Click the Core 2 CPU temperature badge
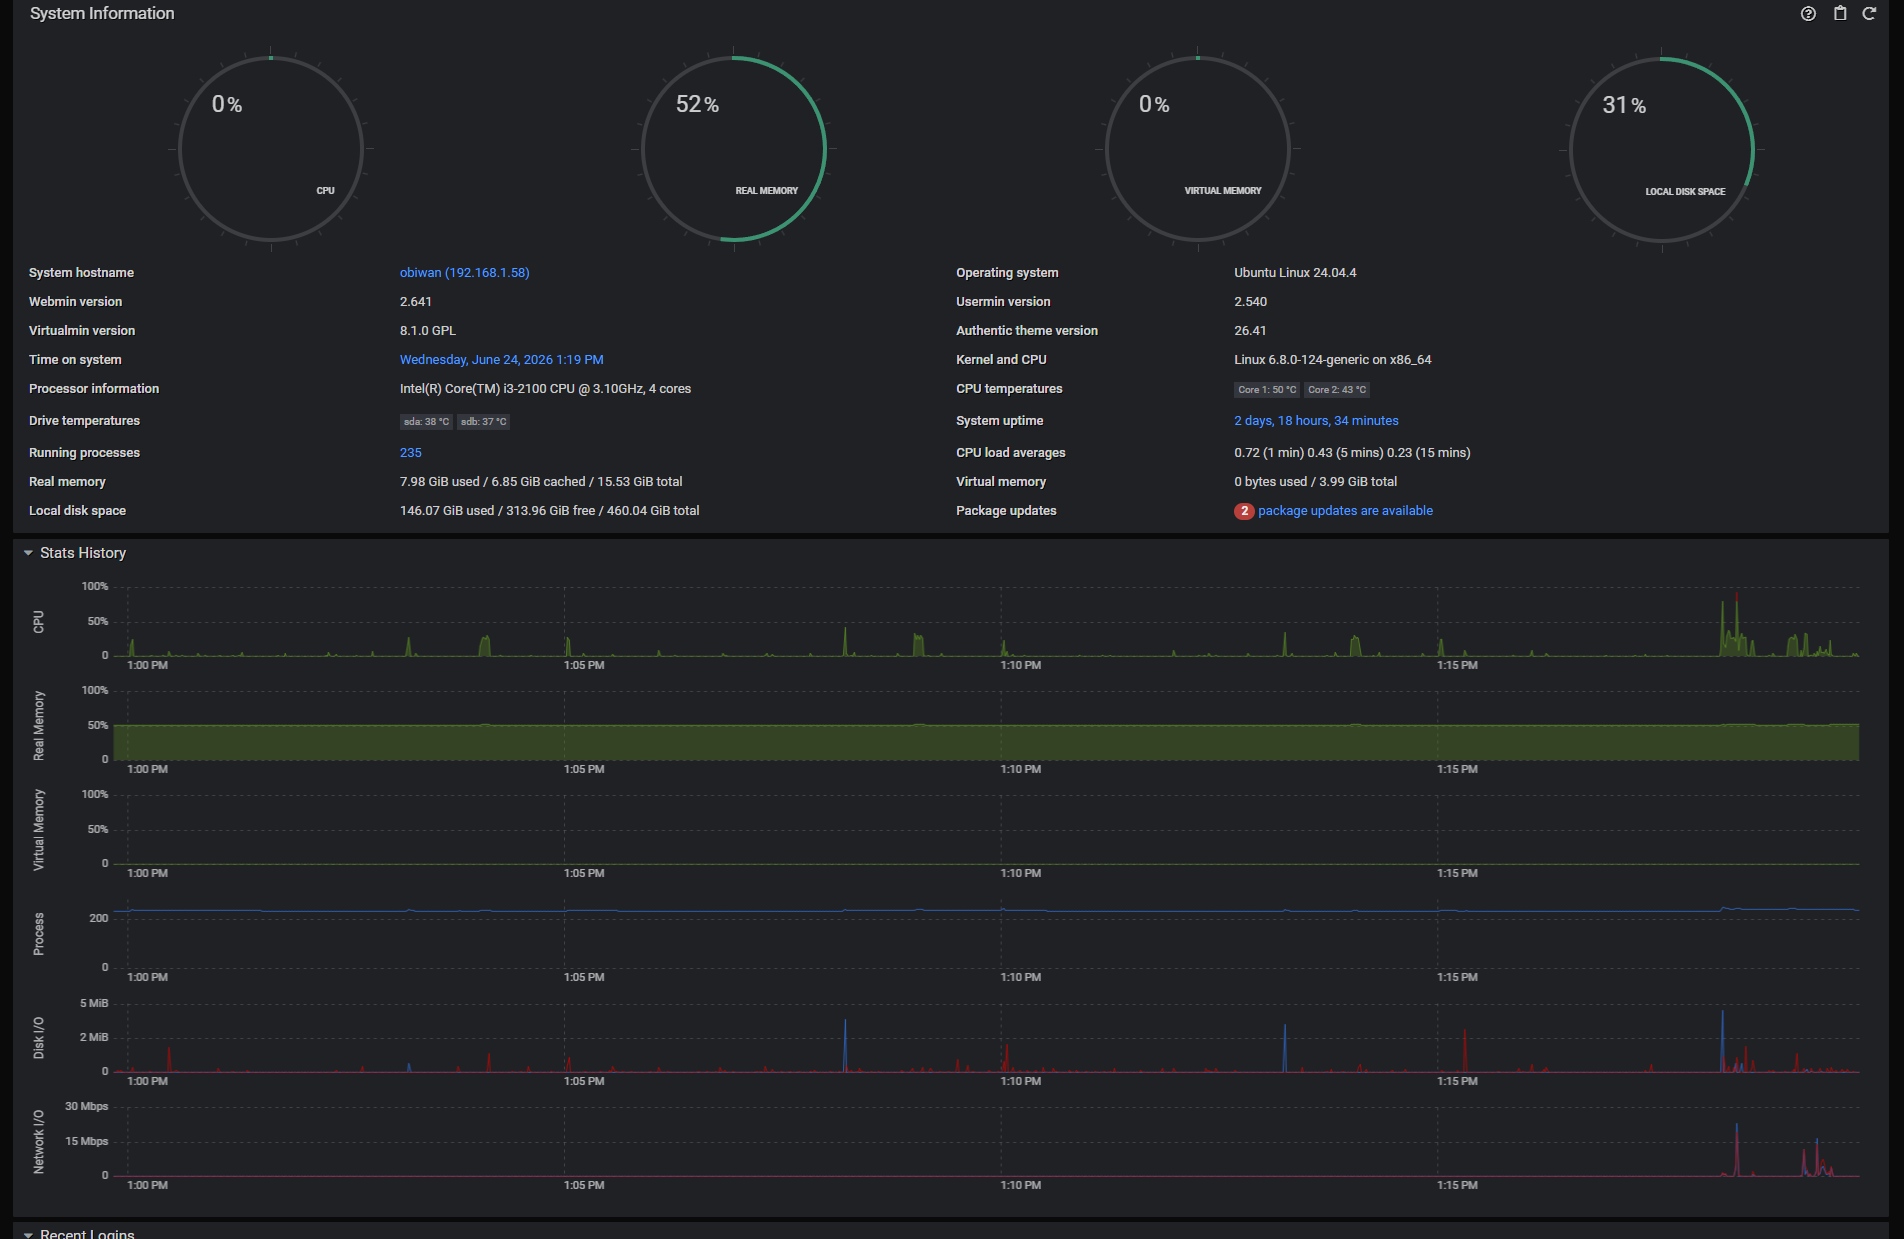The image size is (1904, 1239). click(1337, 390)
